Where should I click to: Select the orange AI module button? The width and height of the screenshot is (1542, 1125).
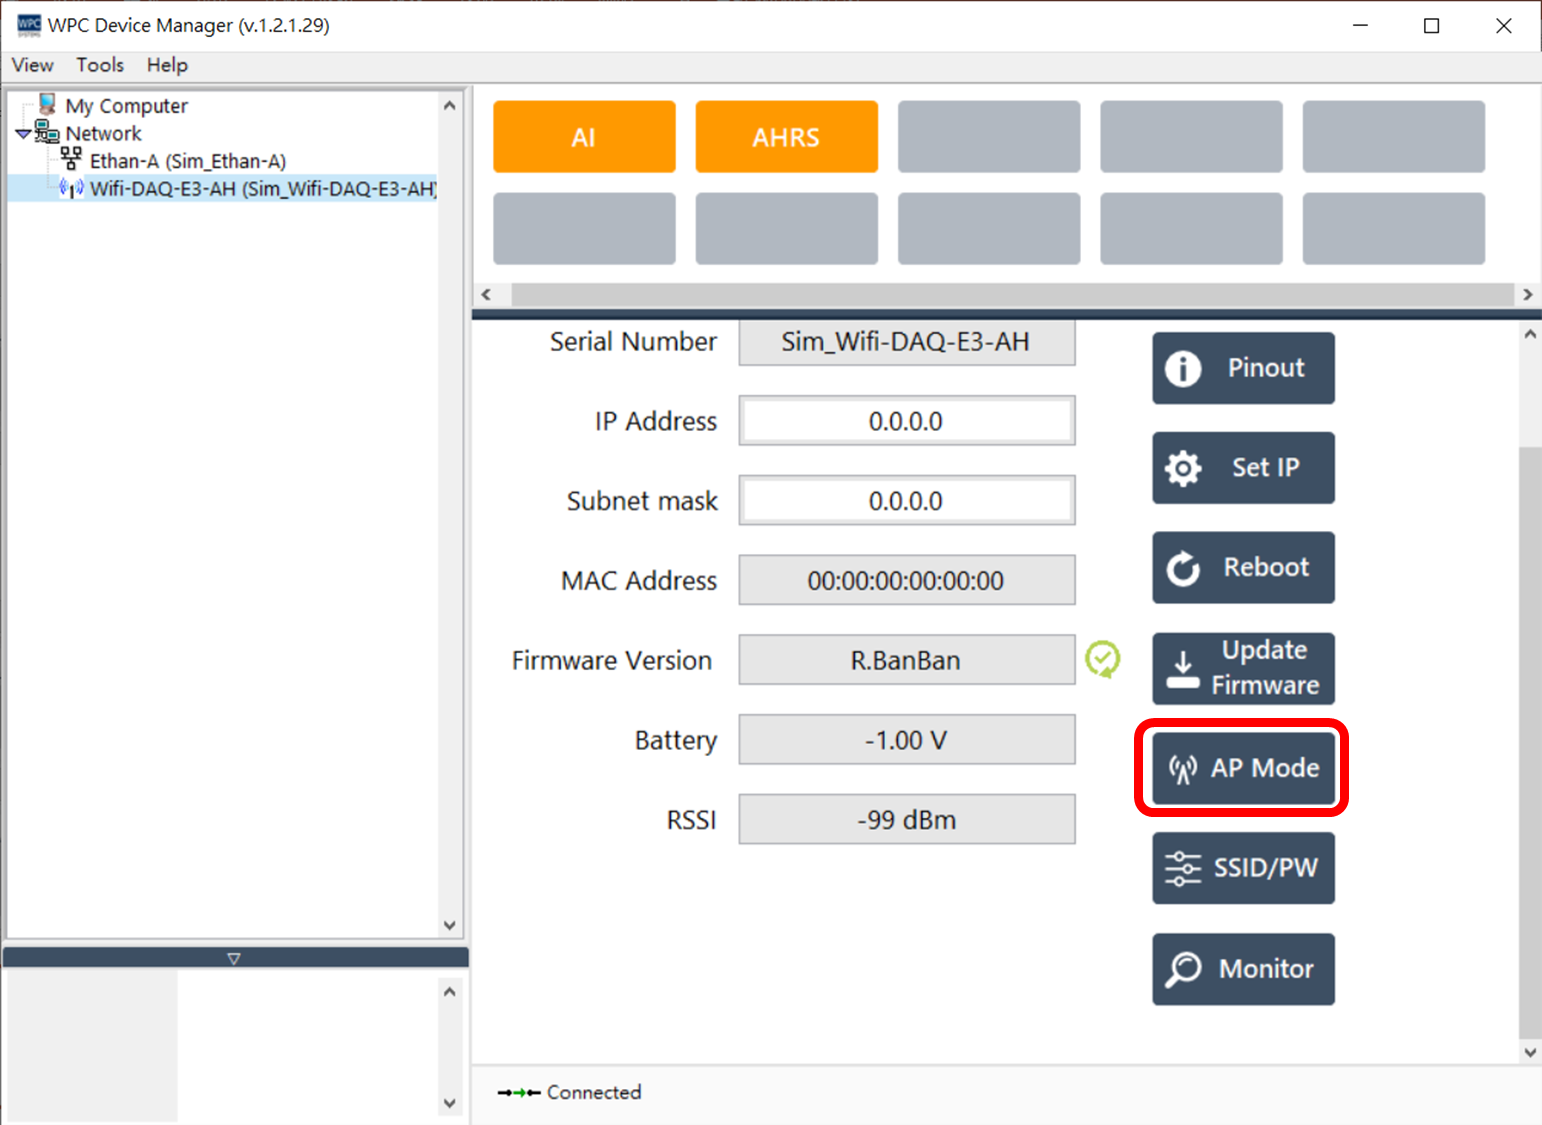pyautogui.click(x=584, y=137)
